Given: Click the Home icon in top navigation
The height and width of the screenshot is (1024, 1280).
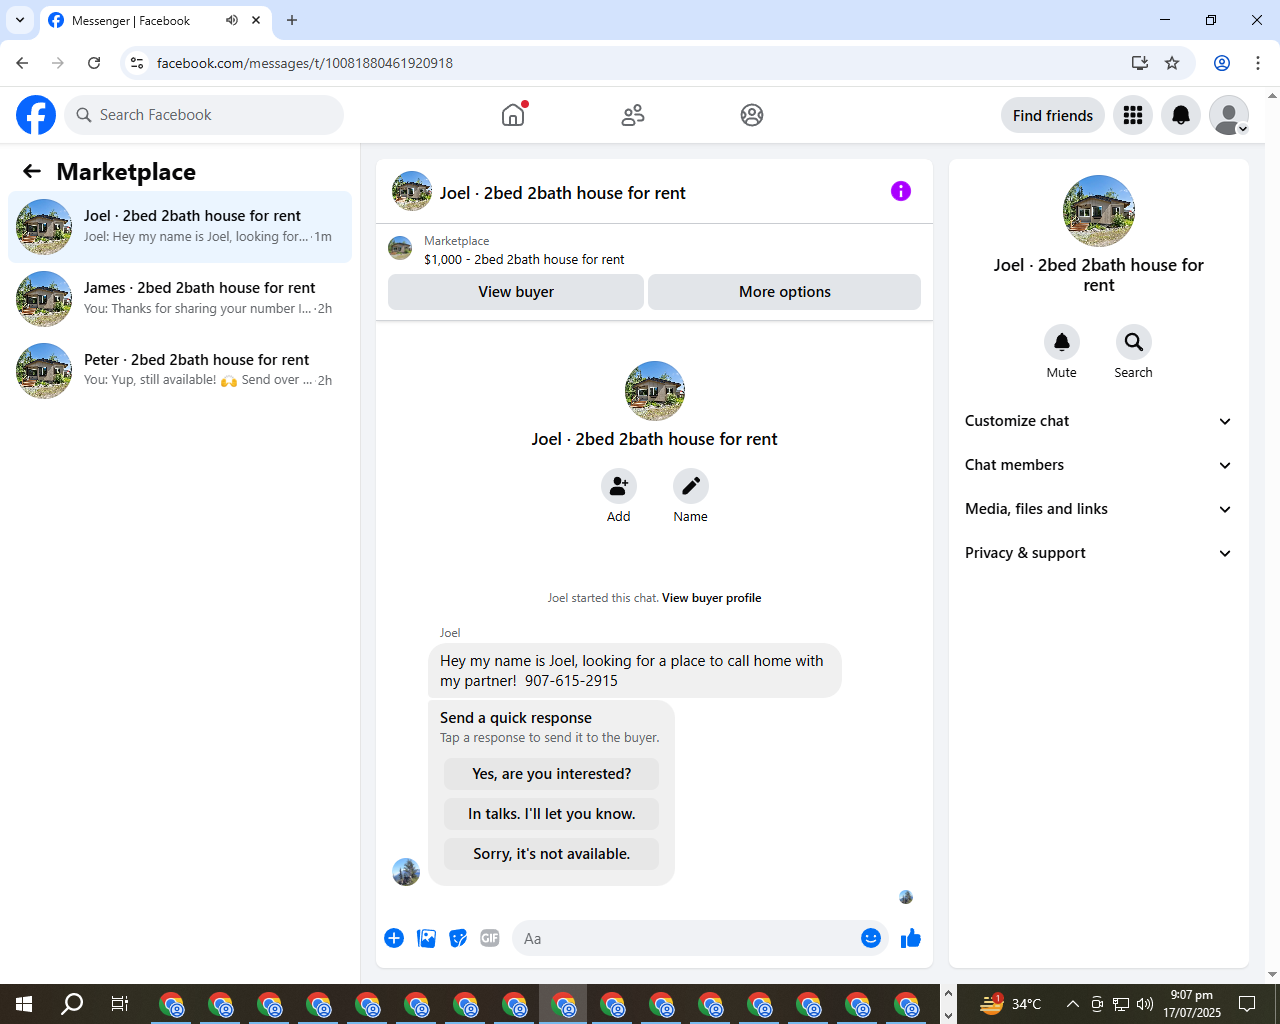Looking at the screenshot, I should (513, 115).
